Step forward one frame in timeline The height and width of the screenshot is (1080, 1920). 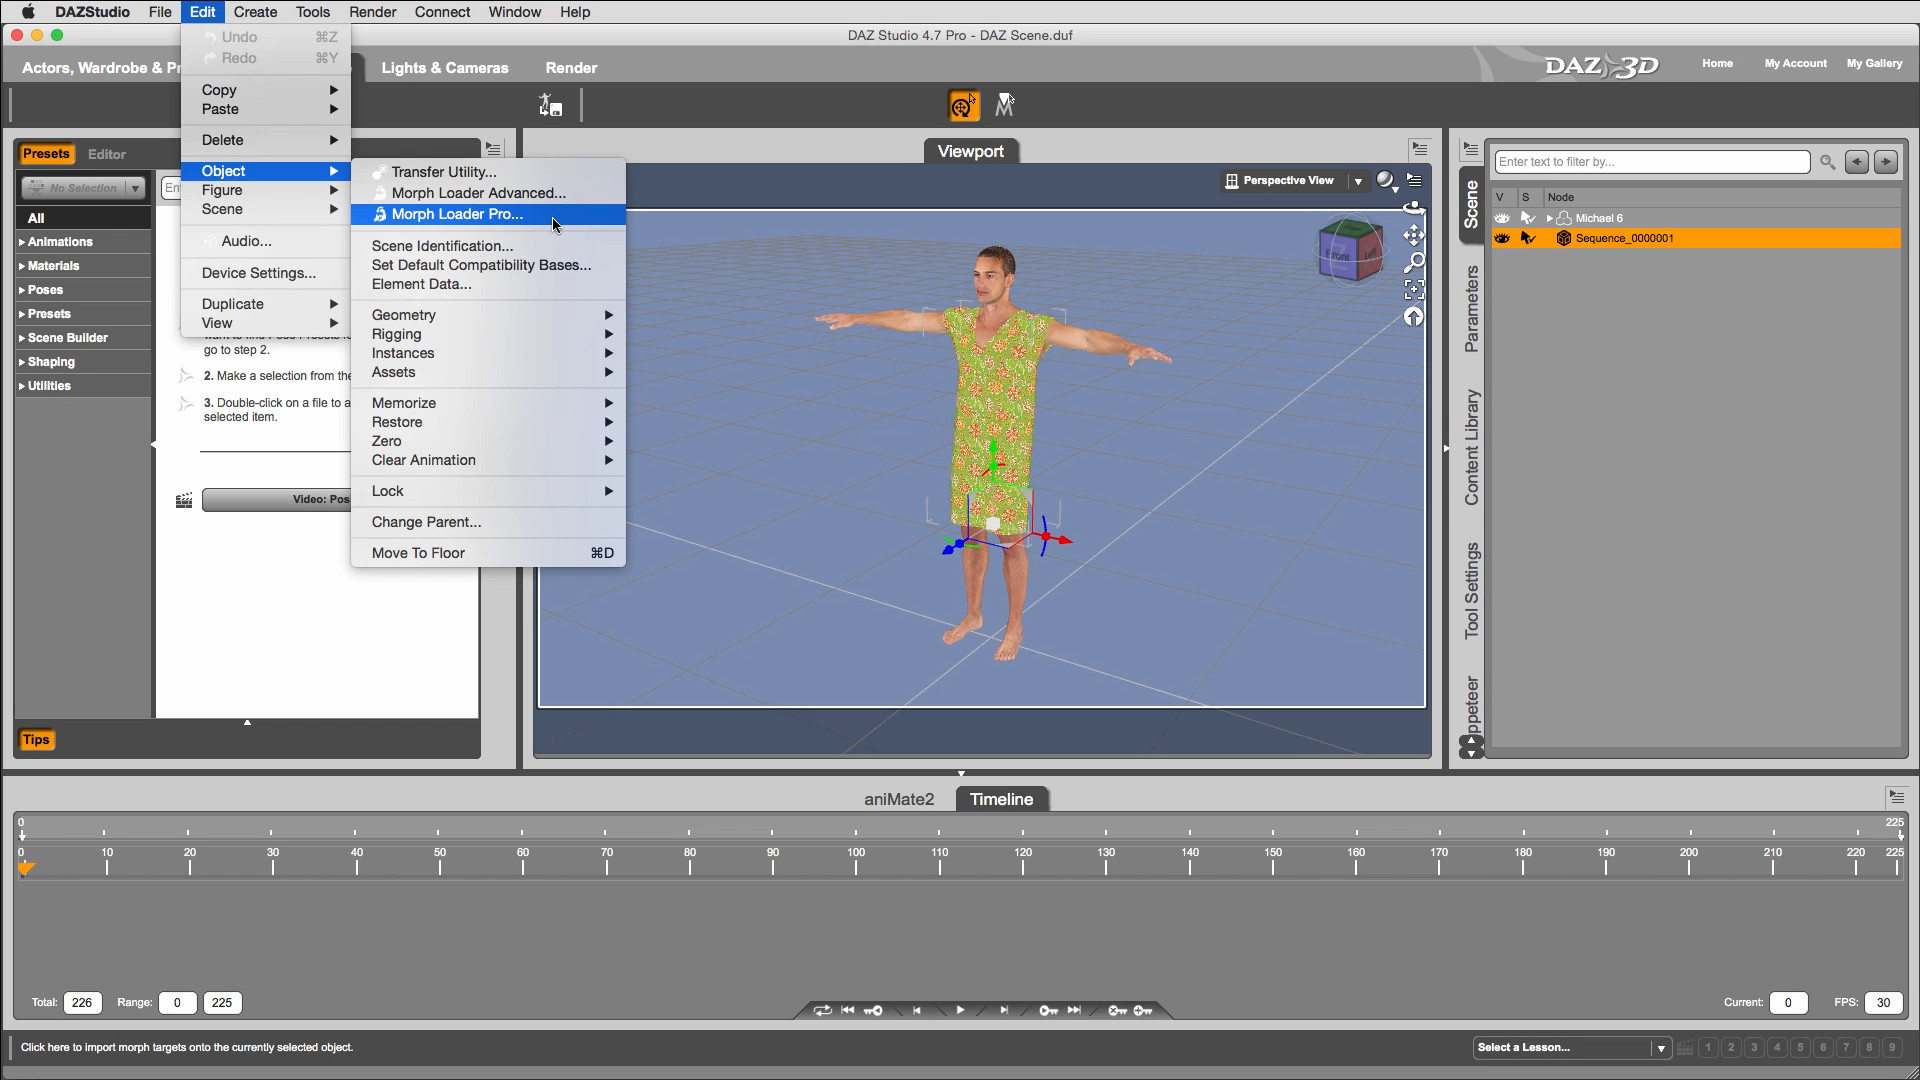(1004, 1010)
